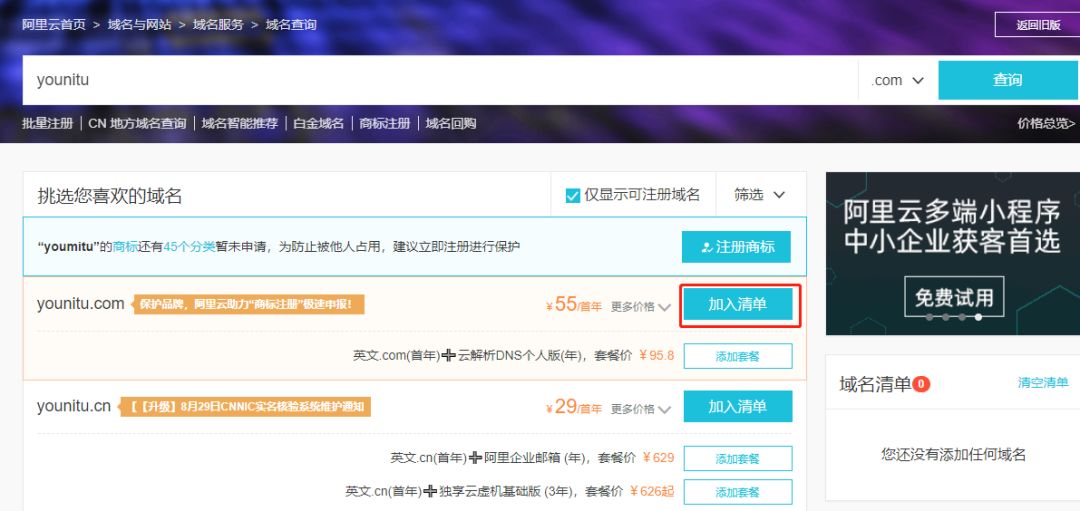The image size is (1080, 511).
Task: Select the first banner carousel dot
Action: click(930, 317)
